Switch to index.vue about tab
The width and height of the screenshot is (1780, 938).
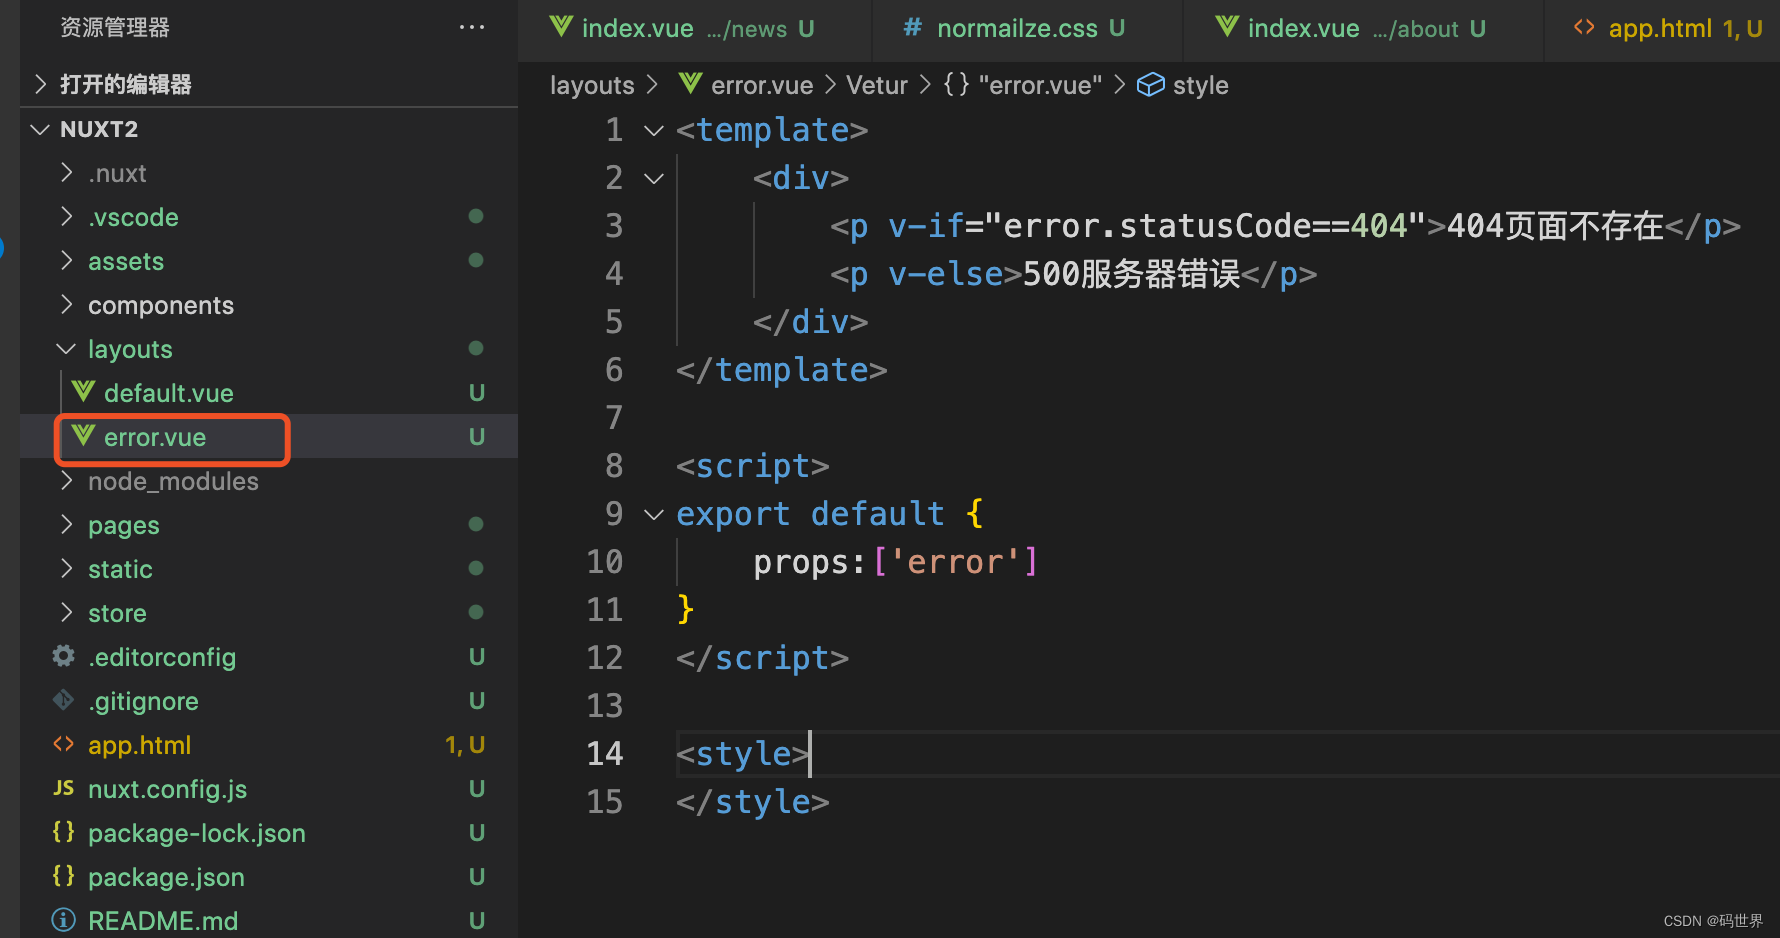coord(1364,29)
